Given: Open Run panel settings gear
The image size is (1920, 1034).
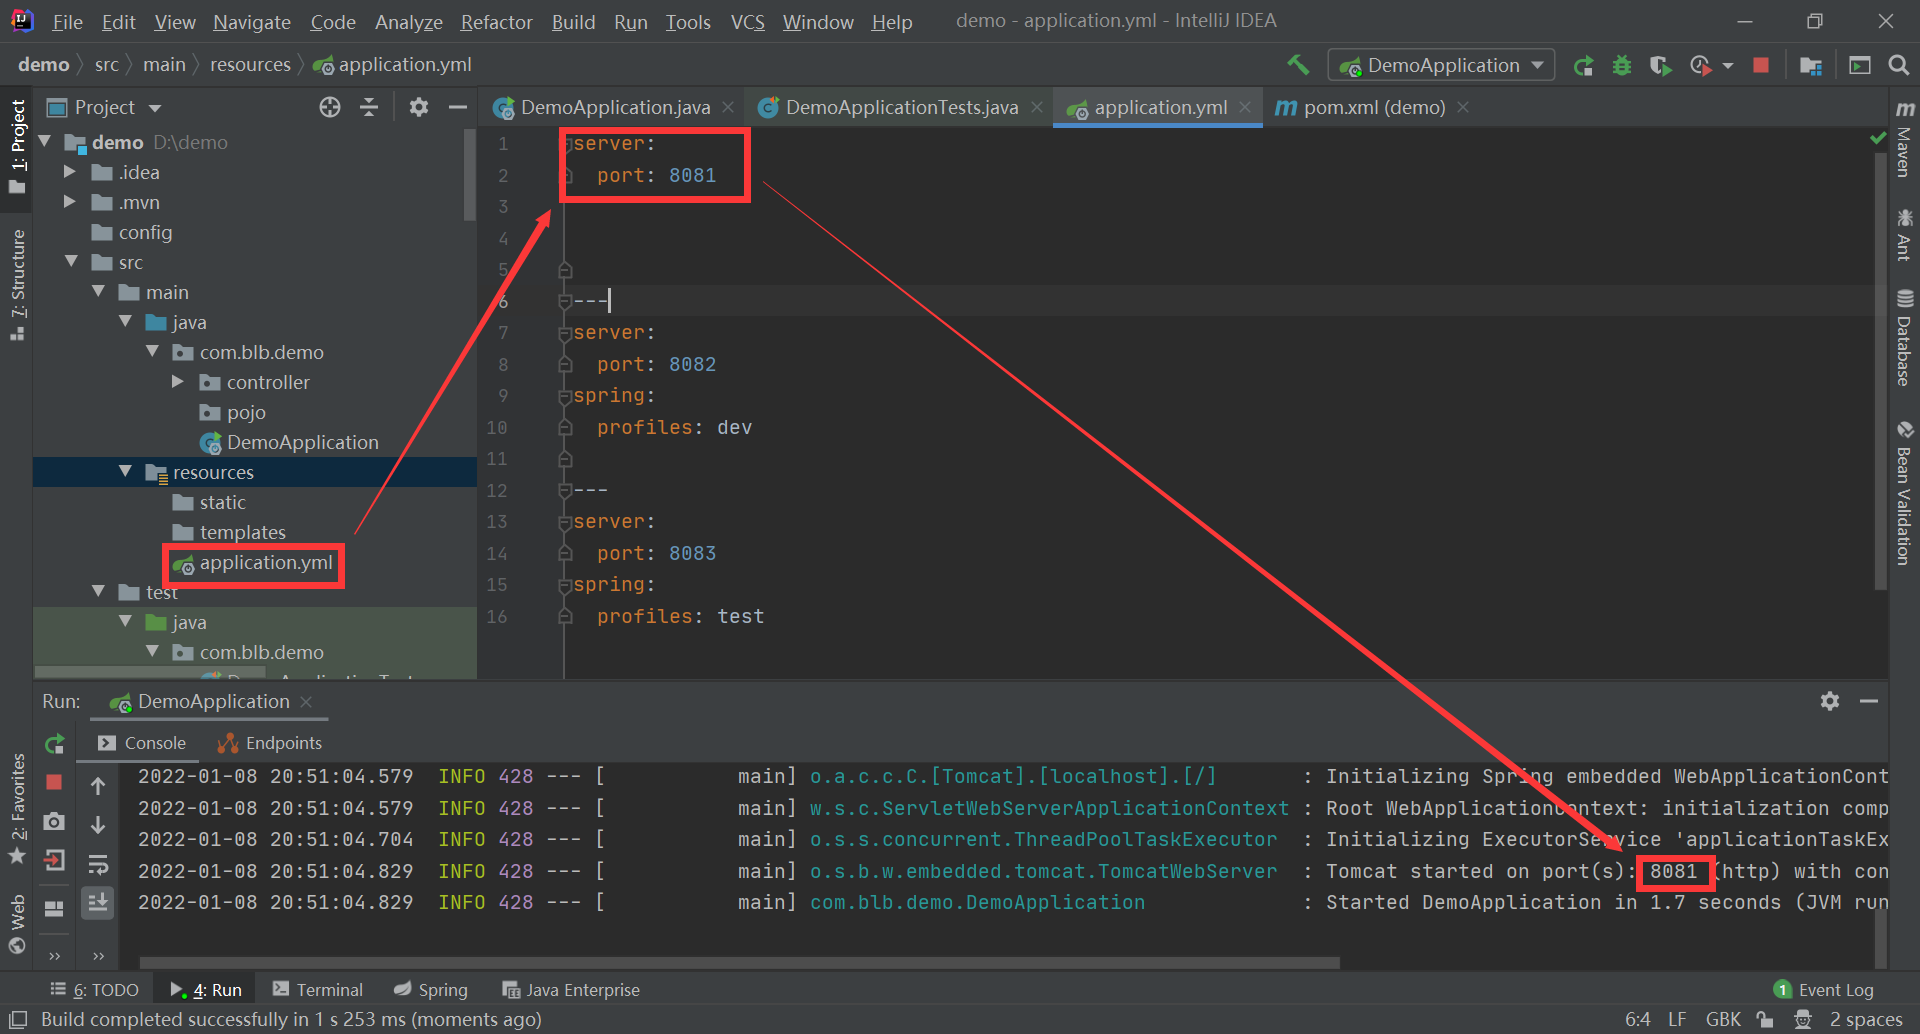Looking at the screenshot, I should tap(1830, 701).
